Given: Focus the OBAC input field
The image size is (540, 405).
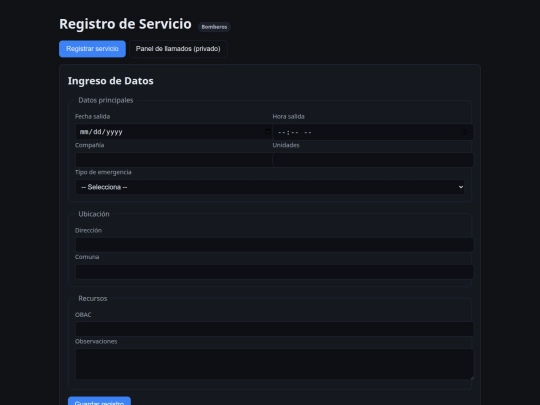Looking at the screenshot, I should [x=274, y=329].
